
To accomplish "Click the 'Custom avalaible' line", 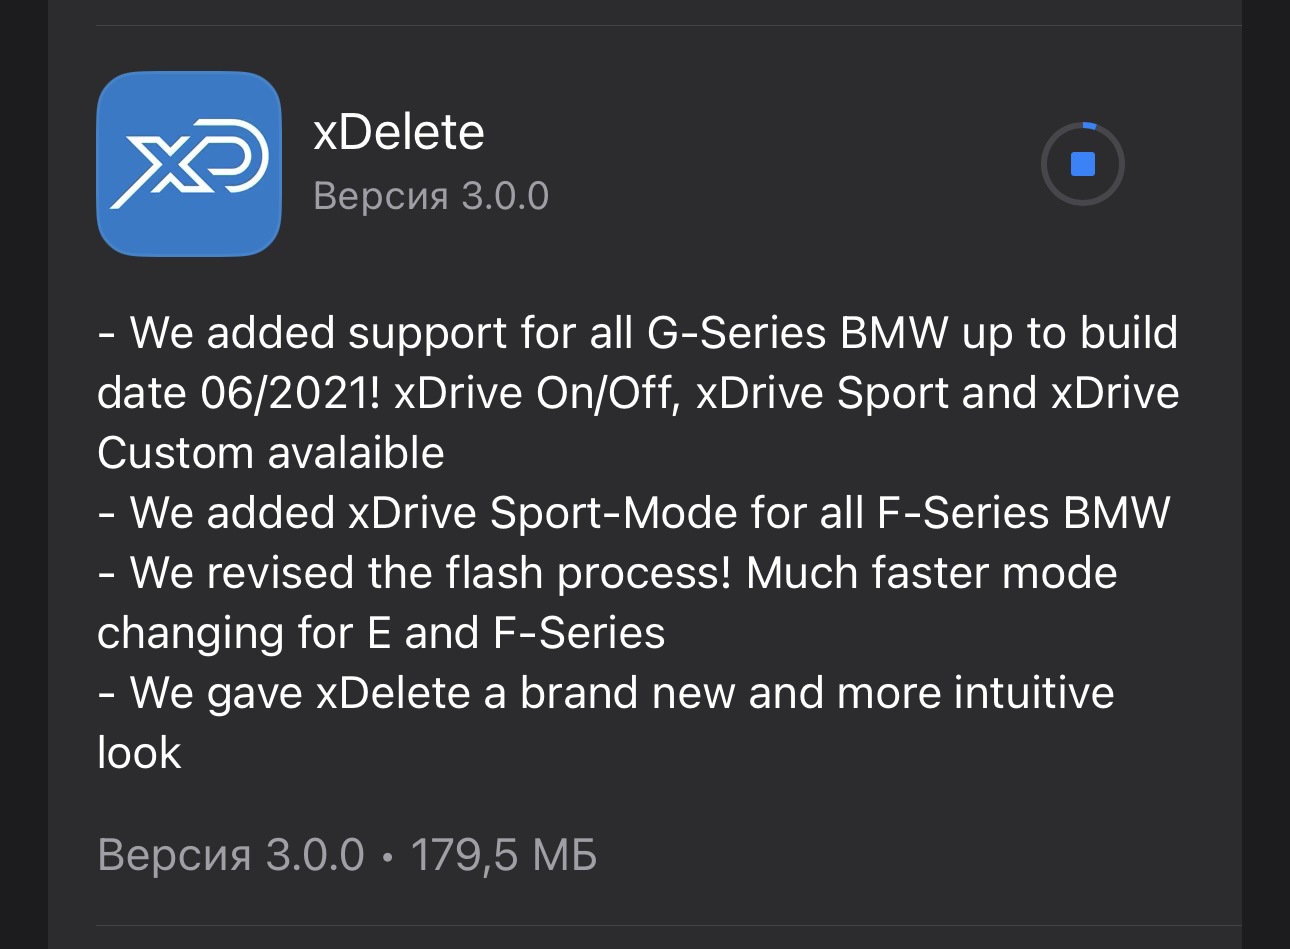I will click(x=270, y=453).
